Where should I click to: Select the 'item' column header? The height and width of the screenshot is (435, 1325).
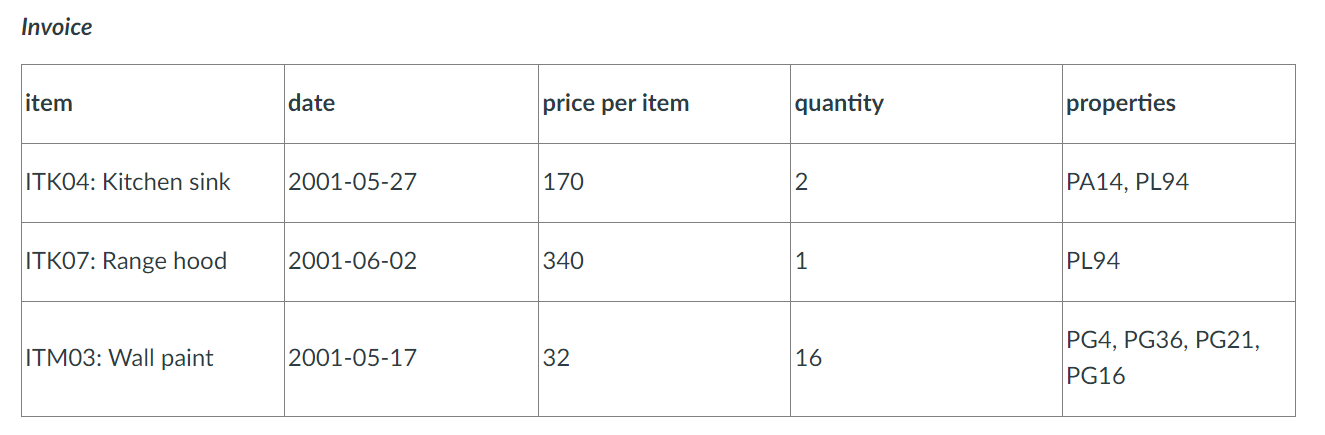(x=153, y=104)
